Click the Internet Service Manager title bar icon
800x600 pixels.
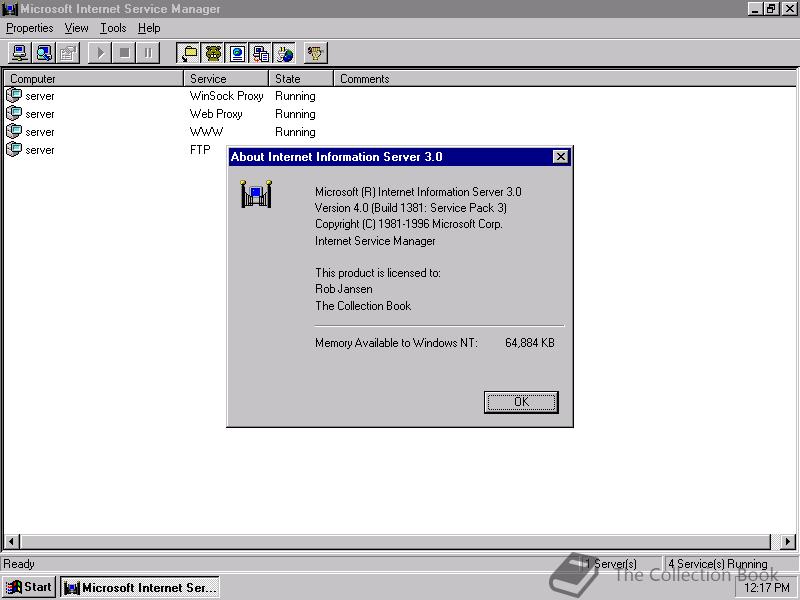point(10,9)
